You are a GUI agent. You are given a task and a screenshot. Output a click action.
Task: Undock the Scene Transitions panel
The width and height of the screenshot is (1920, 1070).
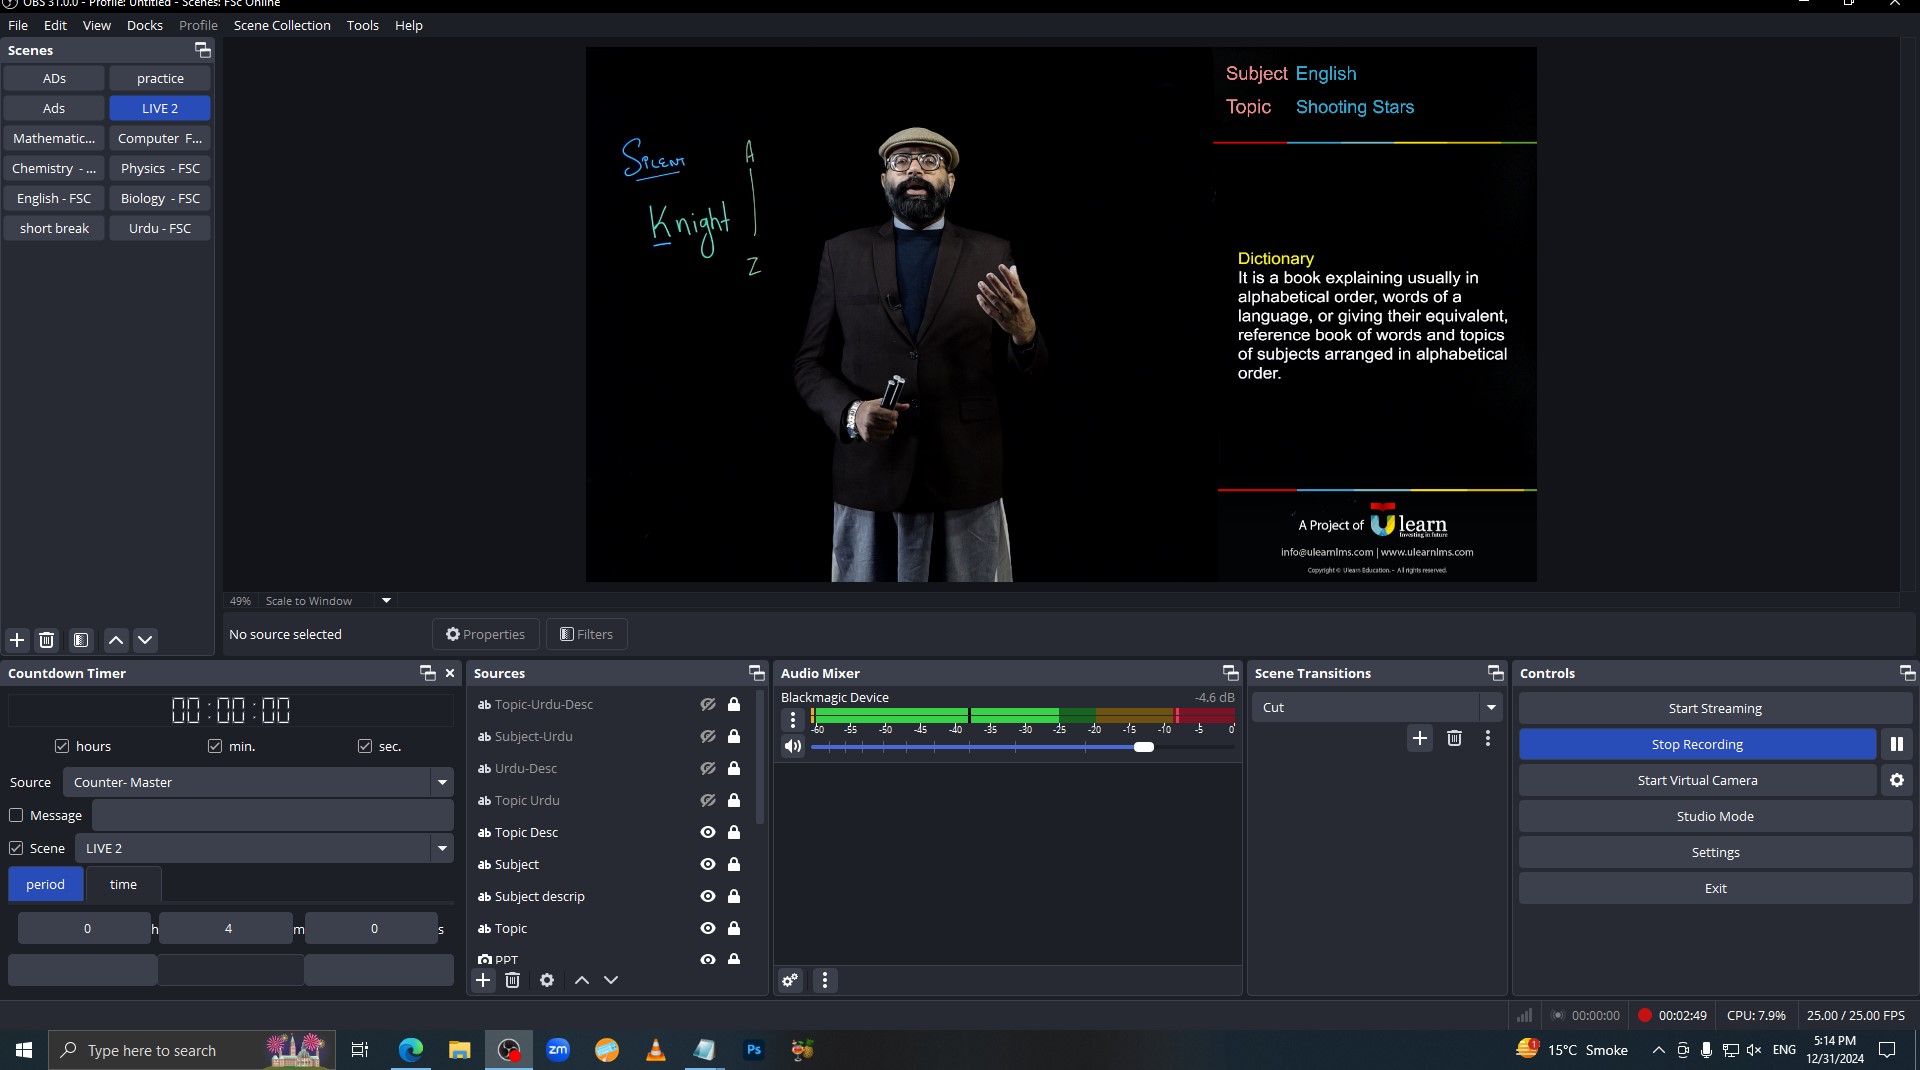click(1495, 673)
